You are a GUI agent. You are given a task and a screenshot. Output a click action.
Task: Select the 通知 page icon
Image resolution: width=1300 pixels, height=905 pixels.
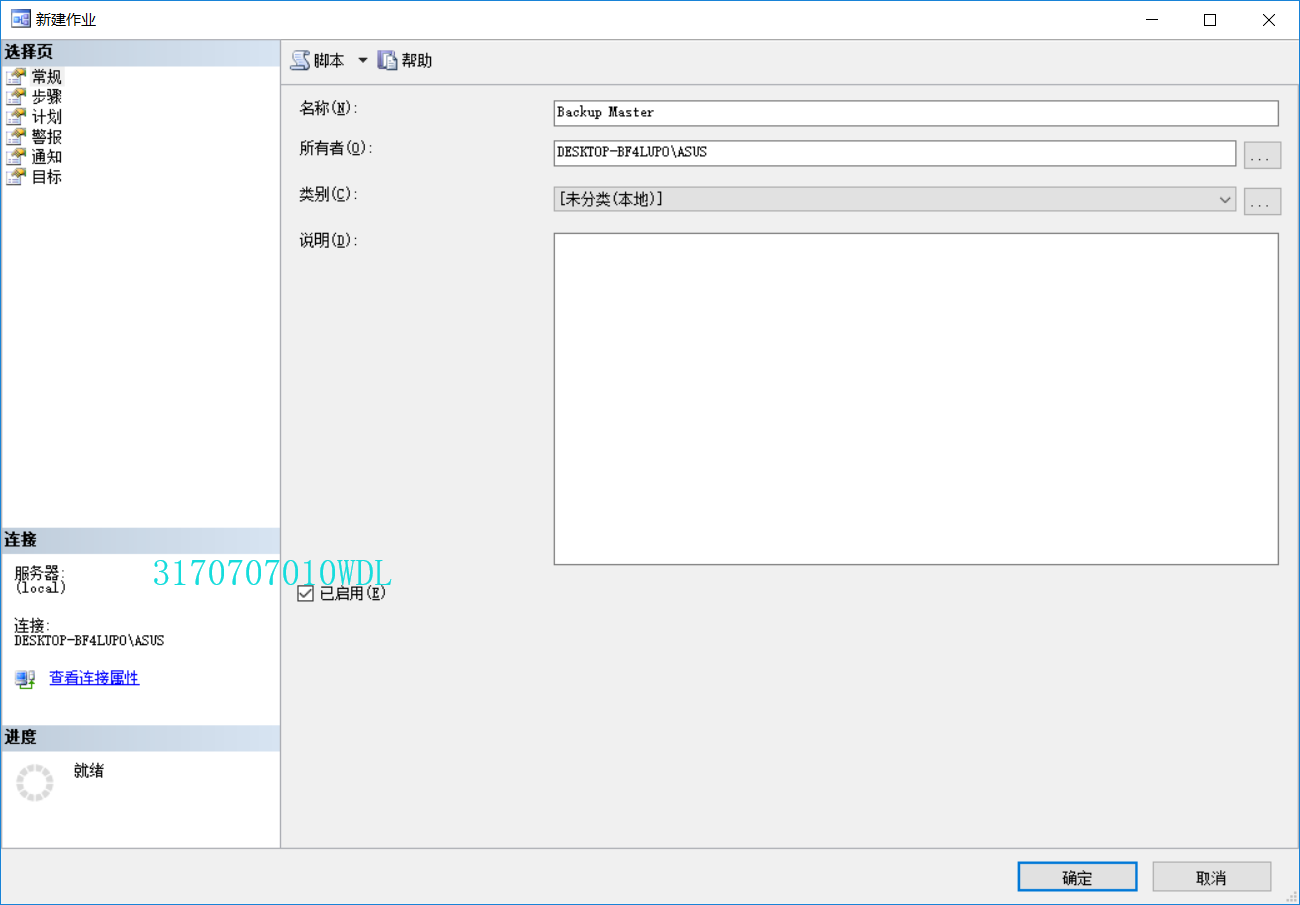17,156
